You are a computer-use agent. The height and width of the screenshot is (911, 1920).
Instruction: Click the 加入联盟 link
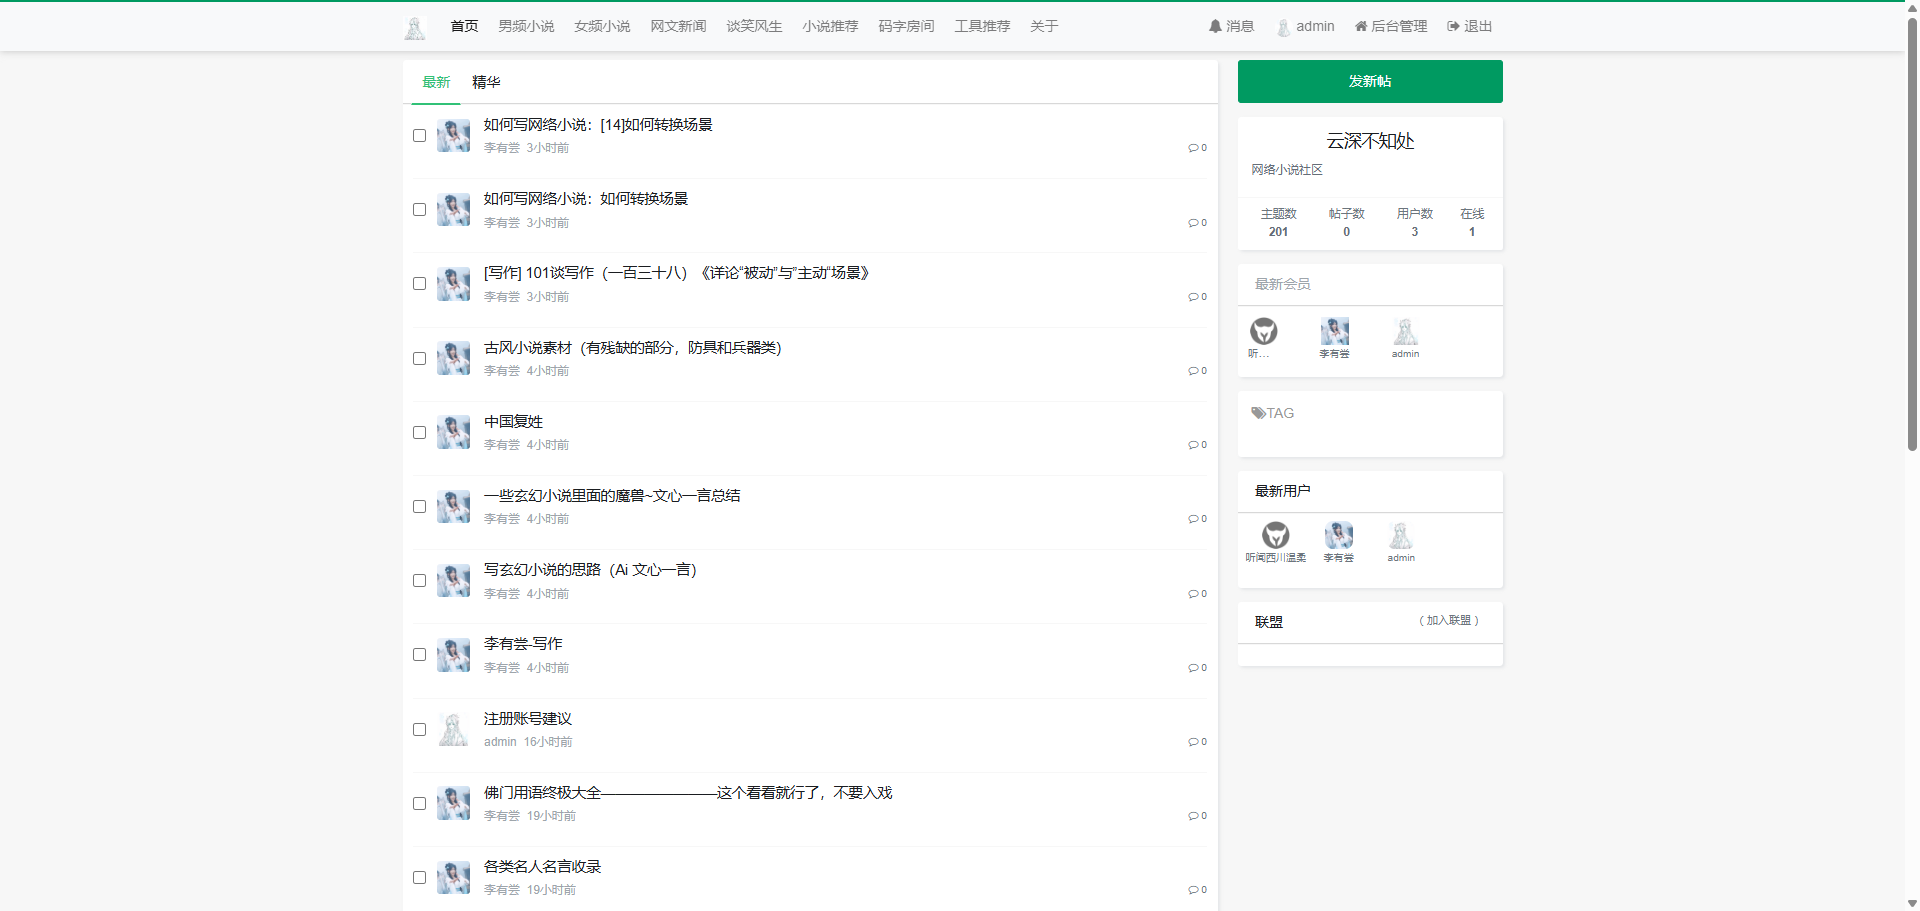click(1448, 621)
